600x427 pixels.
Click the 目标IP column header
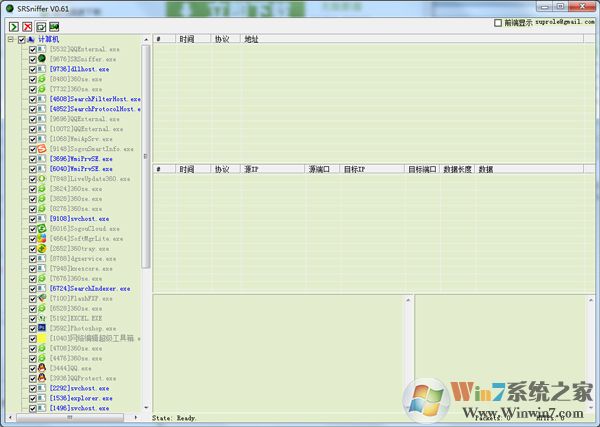click(x=355, y=170)
